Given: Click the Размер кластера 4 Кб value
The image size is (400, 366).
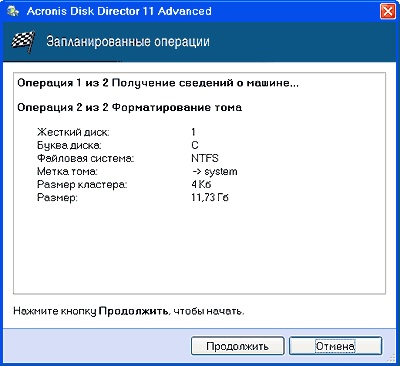Looking at the screenshot, I should coord(201,184).
